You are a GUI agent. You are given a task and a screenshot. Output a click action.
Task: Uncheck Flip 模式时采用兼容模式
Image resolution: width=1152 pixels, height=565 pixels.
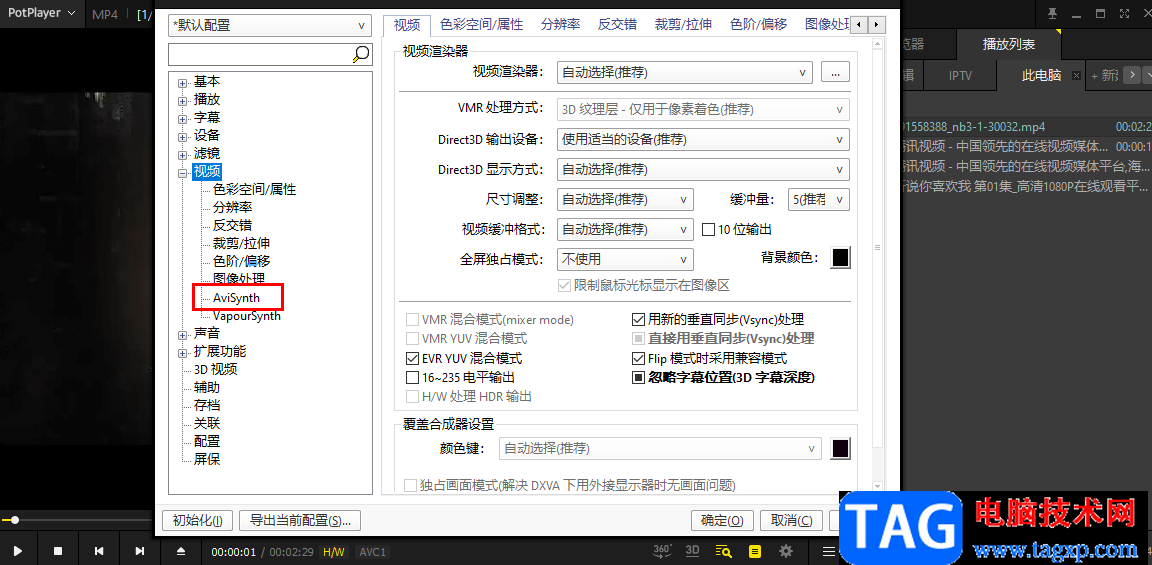coord(638,359)
